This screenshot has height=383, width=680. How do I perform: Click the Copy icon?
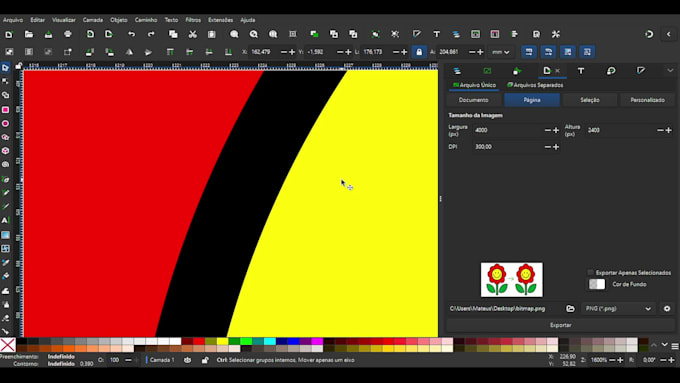click(173, 34)
